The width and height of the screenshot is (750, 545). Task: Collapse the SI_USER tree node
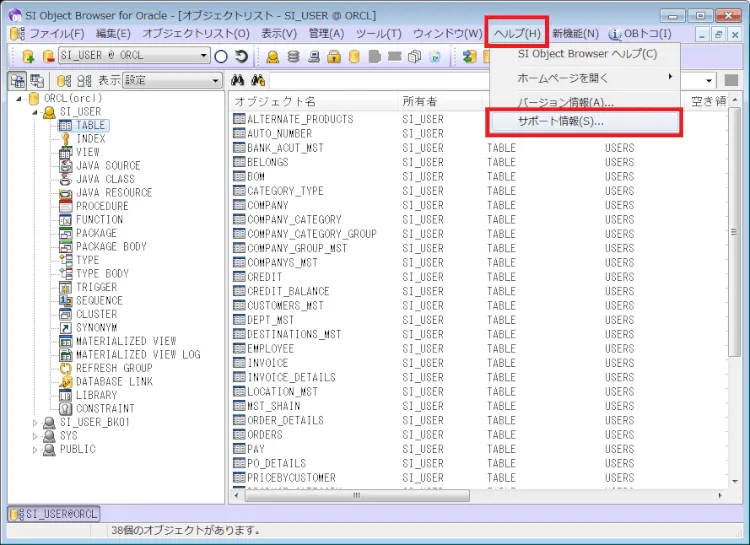(x=35, y=112)
